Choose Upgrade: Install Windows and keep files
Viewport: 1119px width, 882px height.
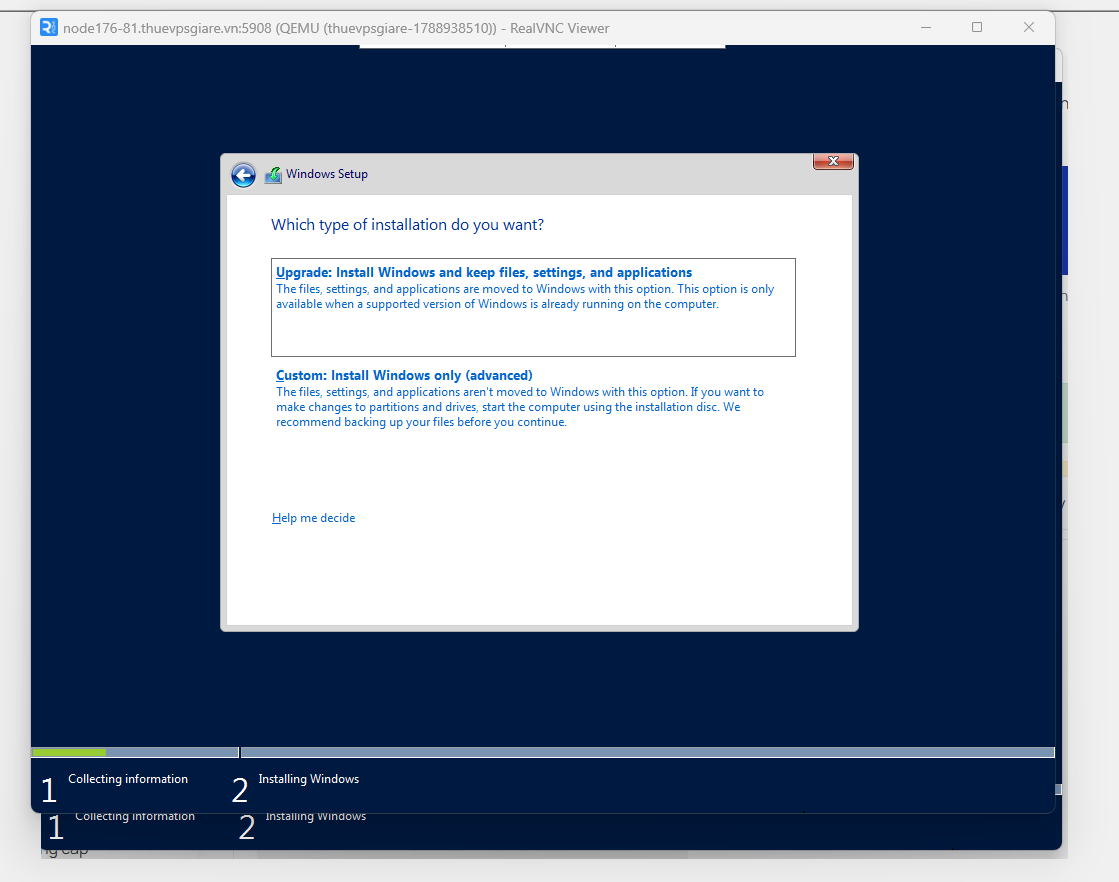coord(533,307)
